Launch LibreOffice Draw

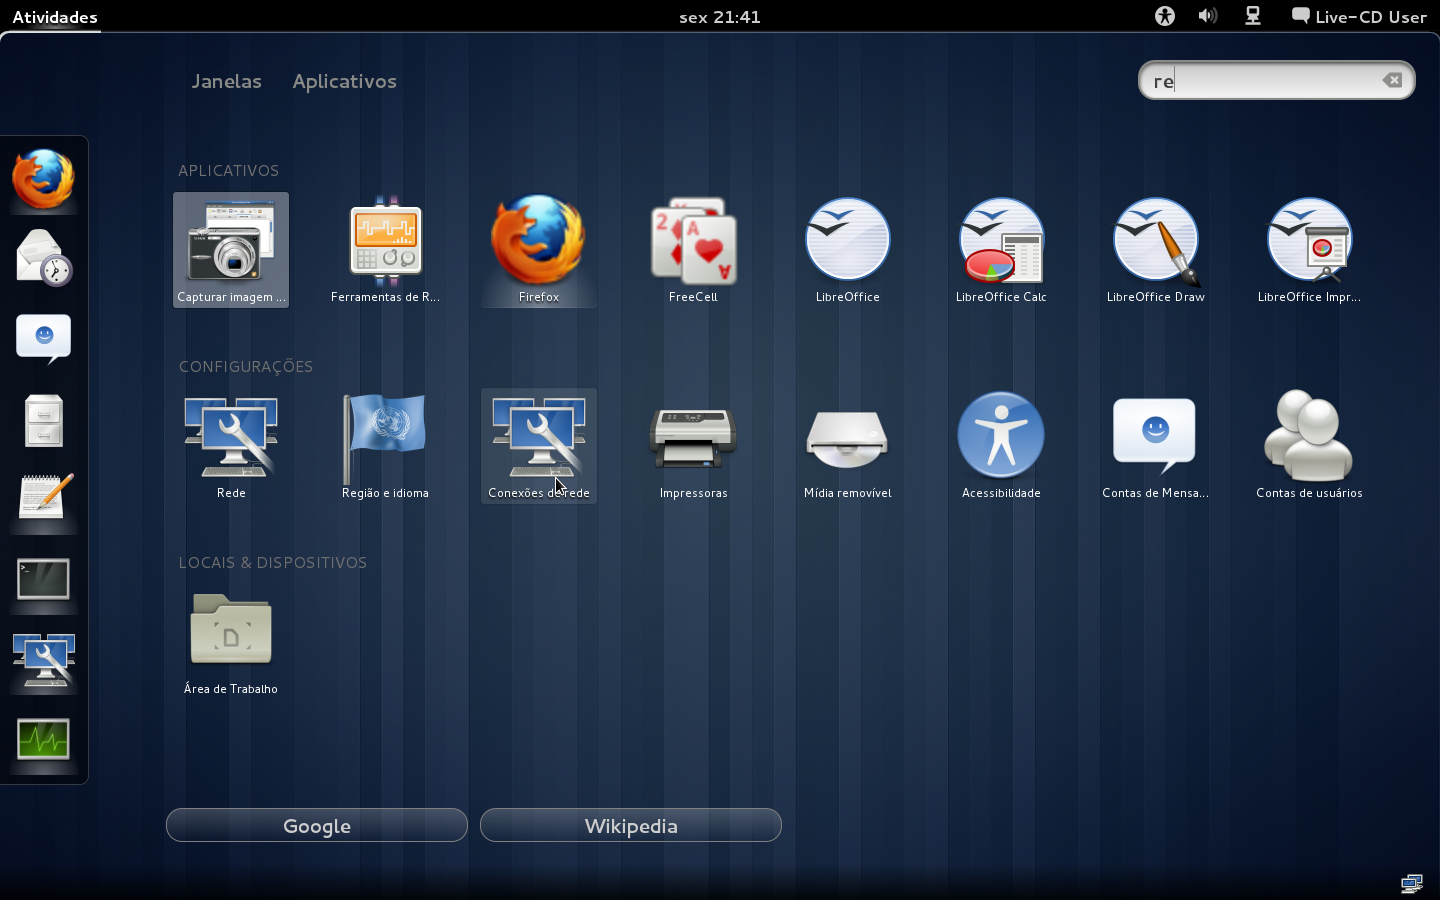point(1155,250)
